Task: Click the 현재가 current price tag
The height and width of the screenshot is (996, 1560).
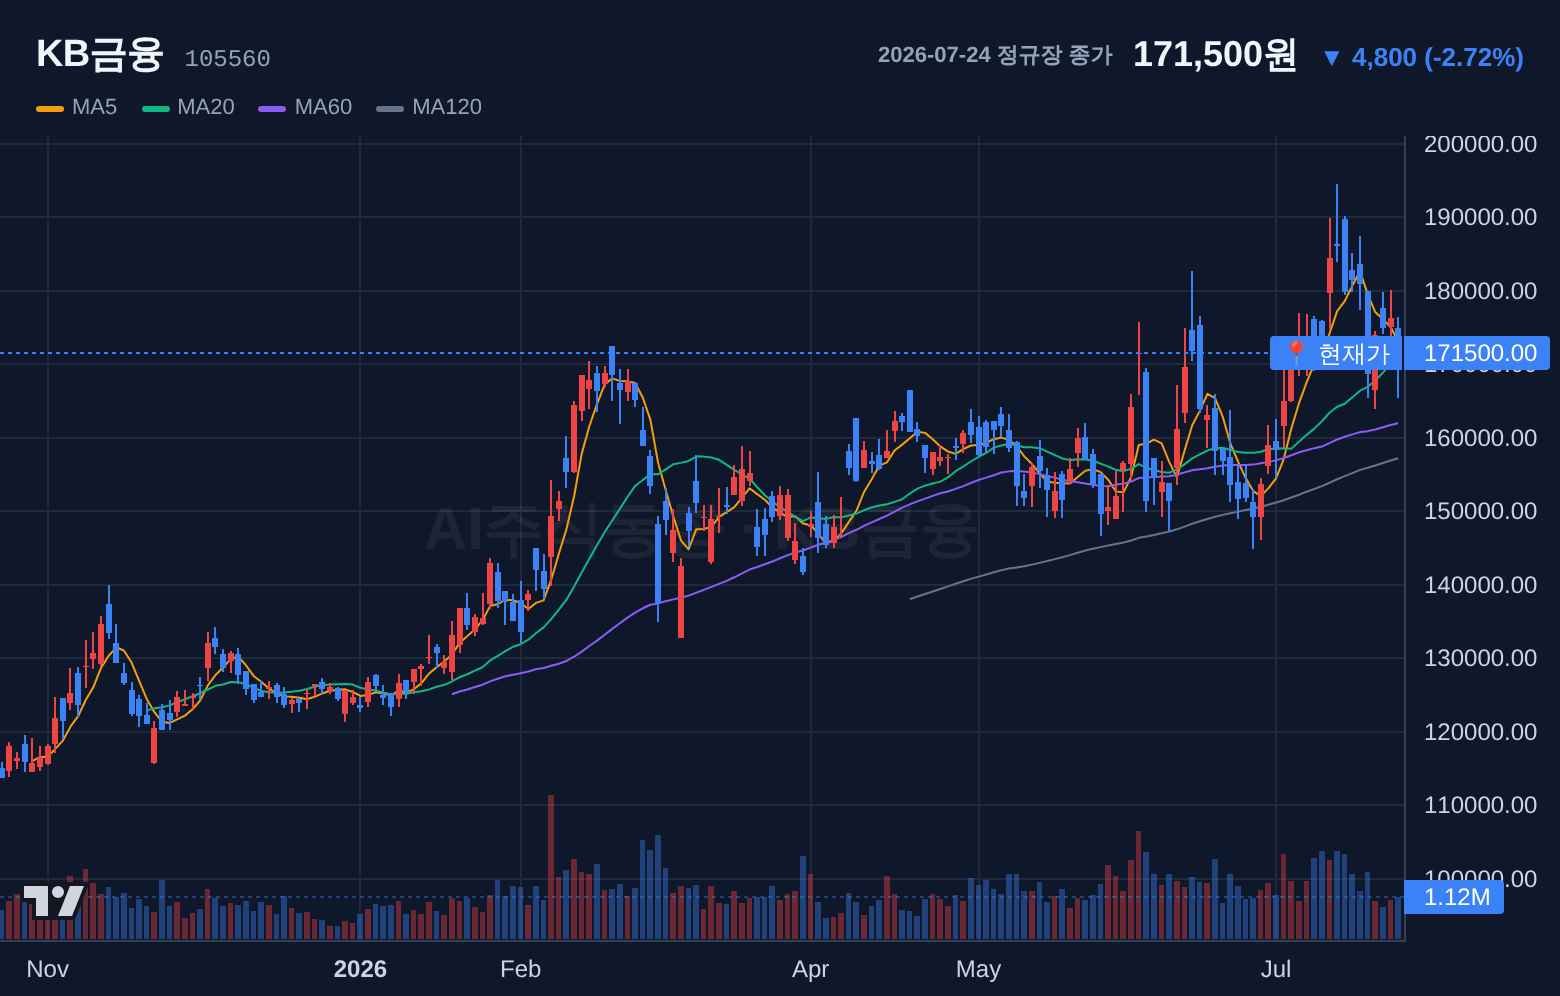Action: point(1337,353)
